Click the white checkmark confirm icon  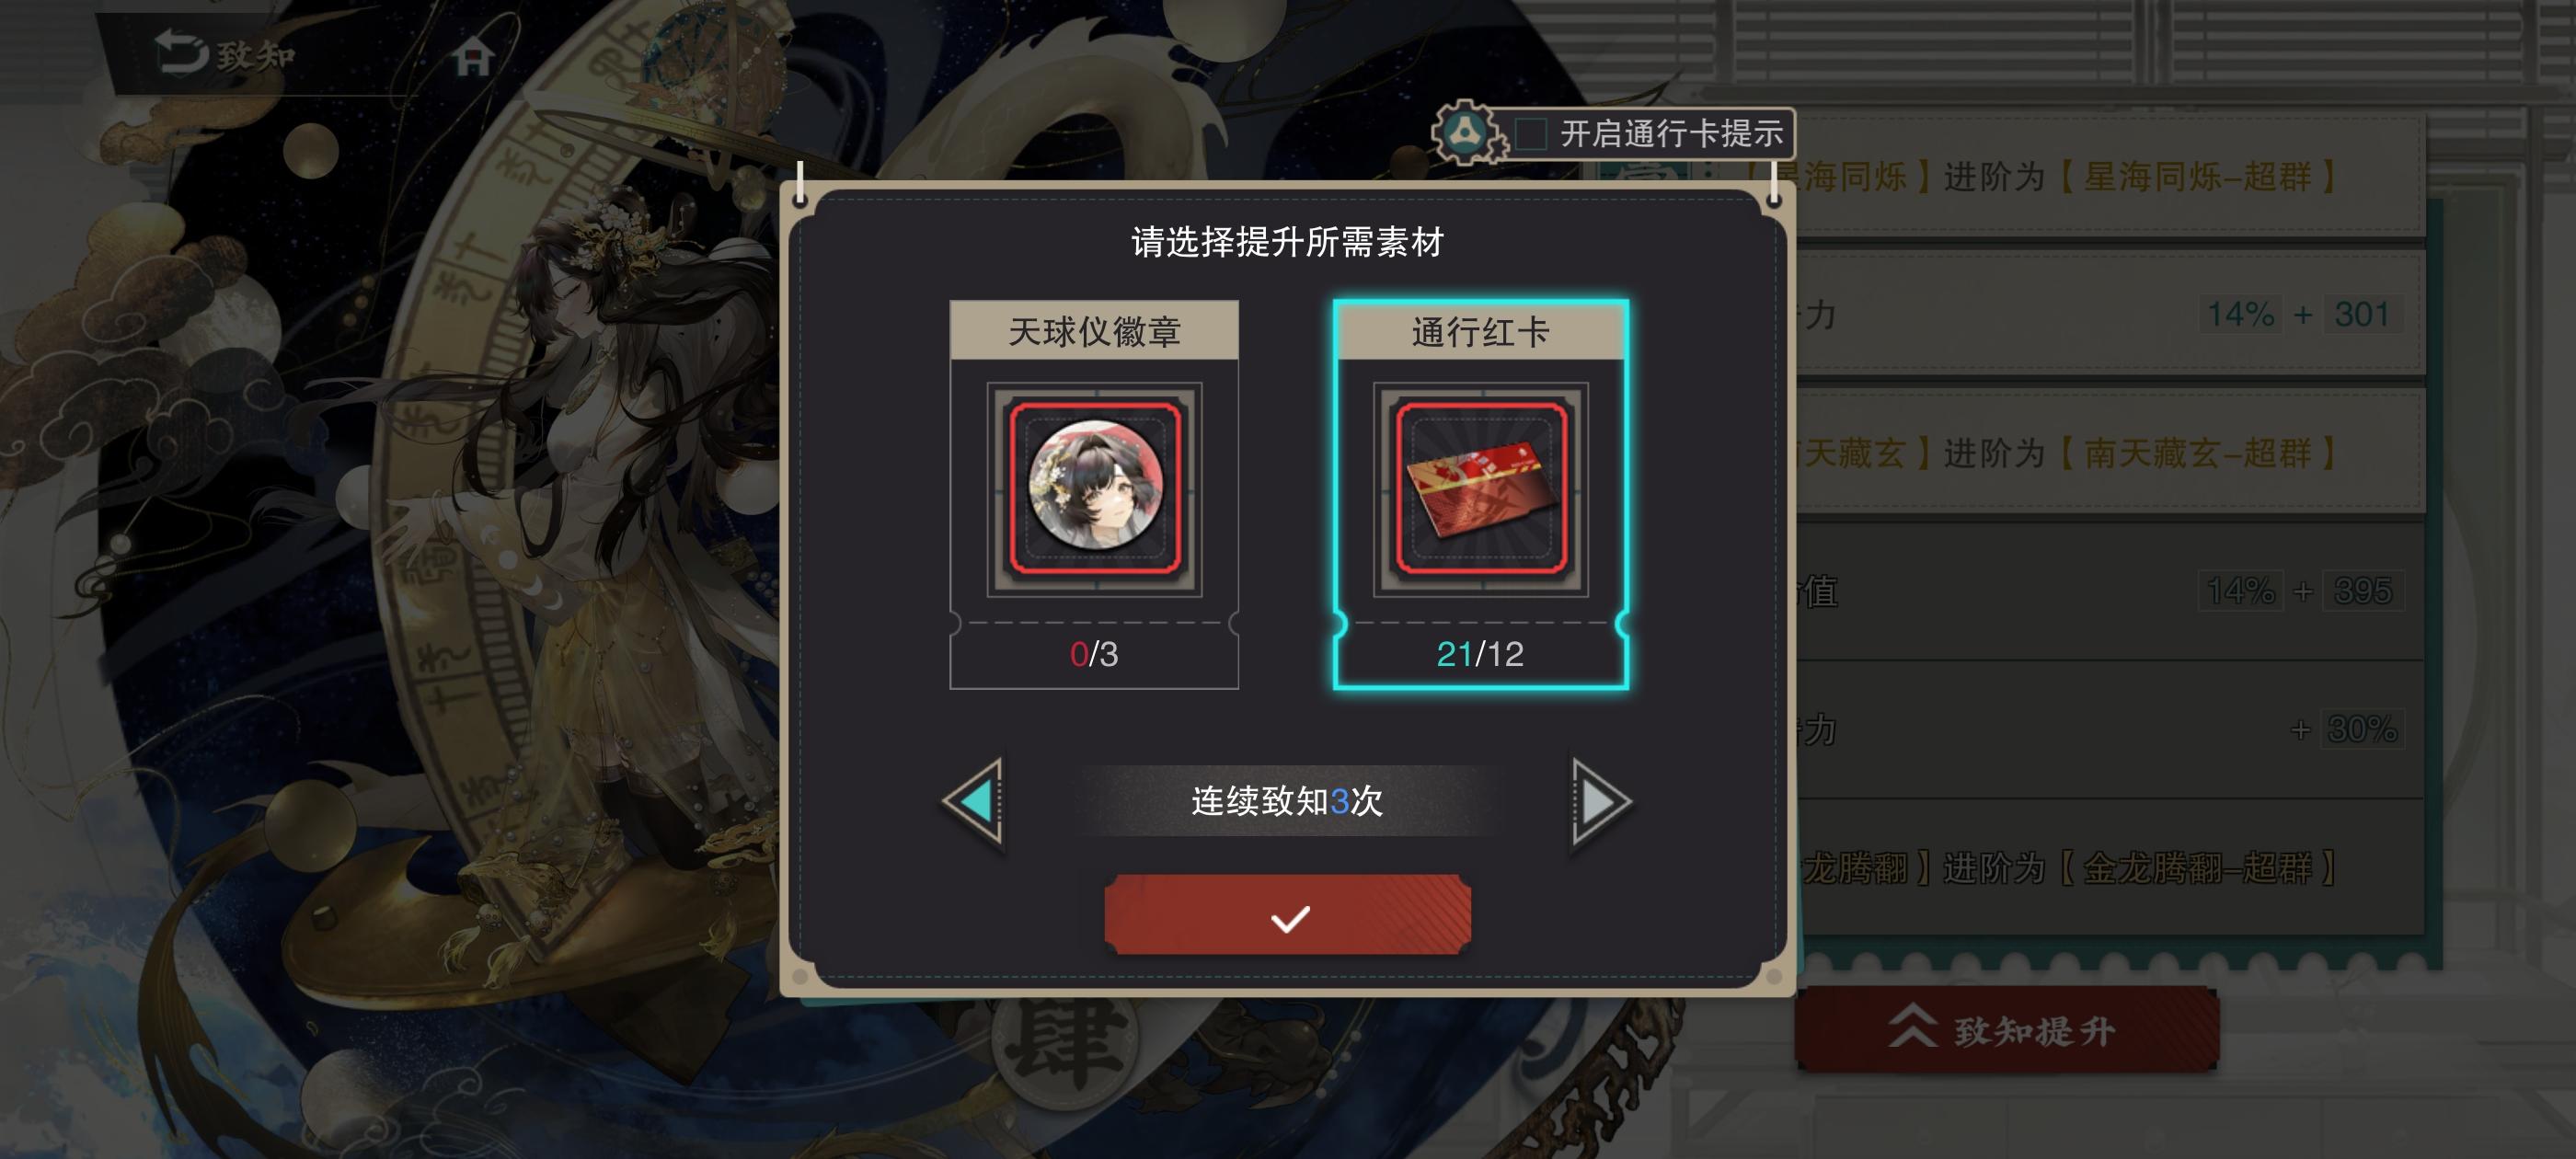click(x=1289, y=918)
